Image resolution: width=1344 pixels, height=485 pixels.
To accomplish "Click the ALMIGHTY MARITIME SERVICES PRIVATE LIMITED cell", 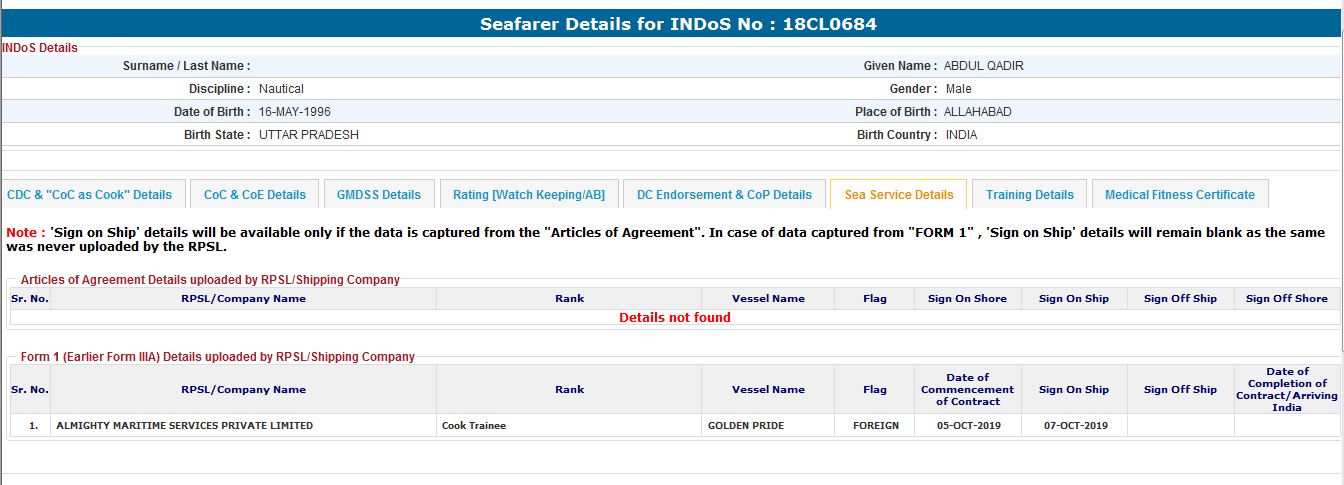I will coord(184,426).
